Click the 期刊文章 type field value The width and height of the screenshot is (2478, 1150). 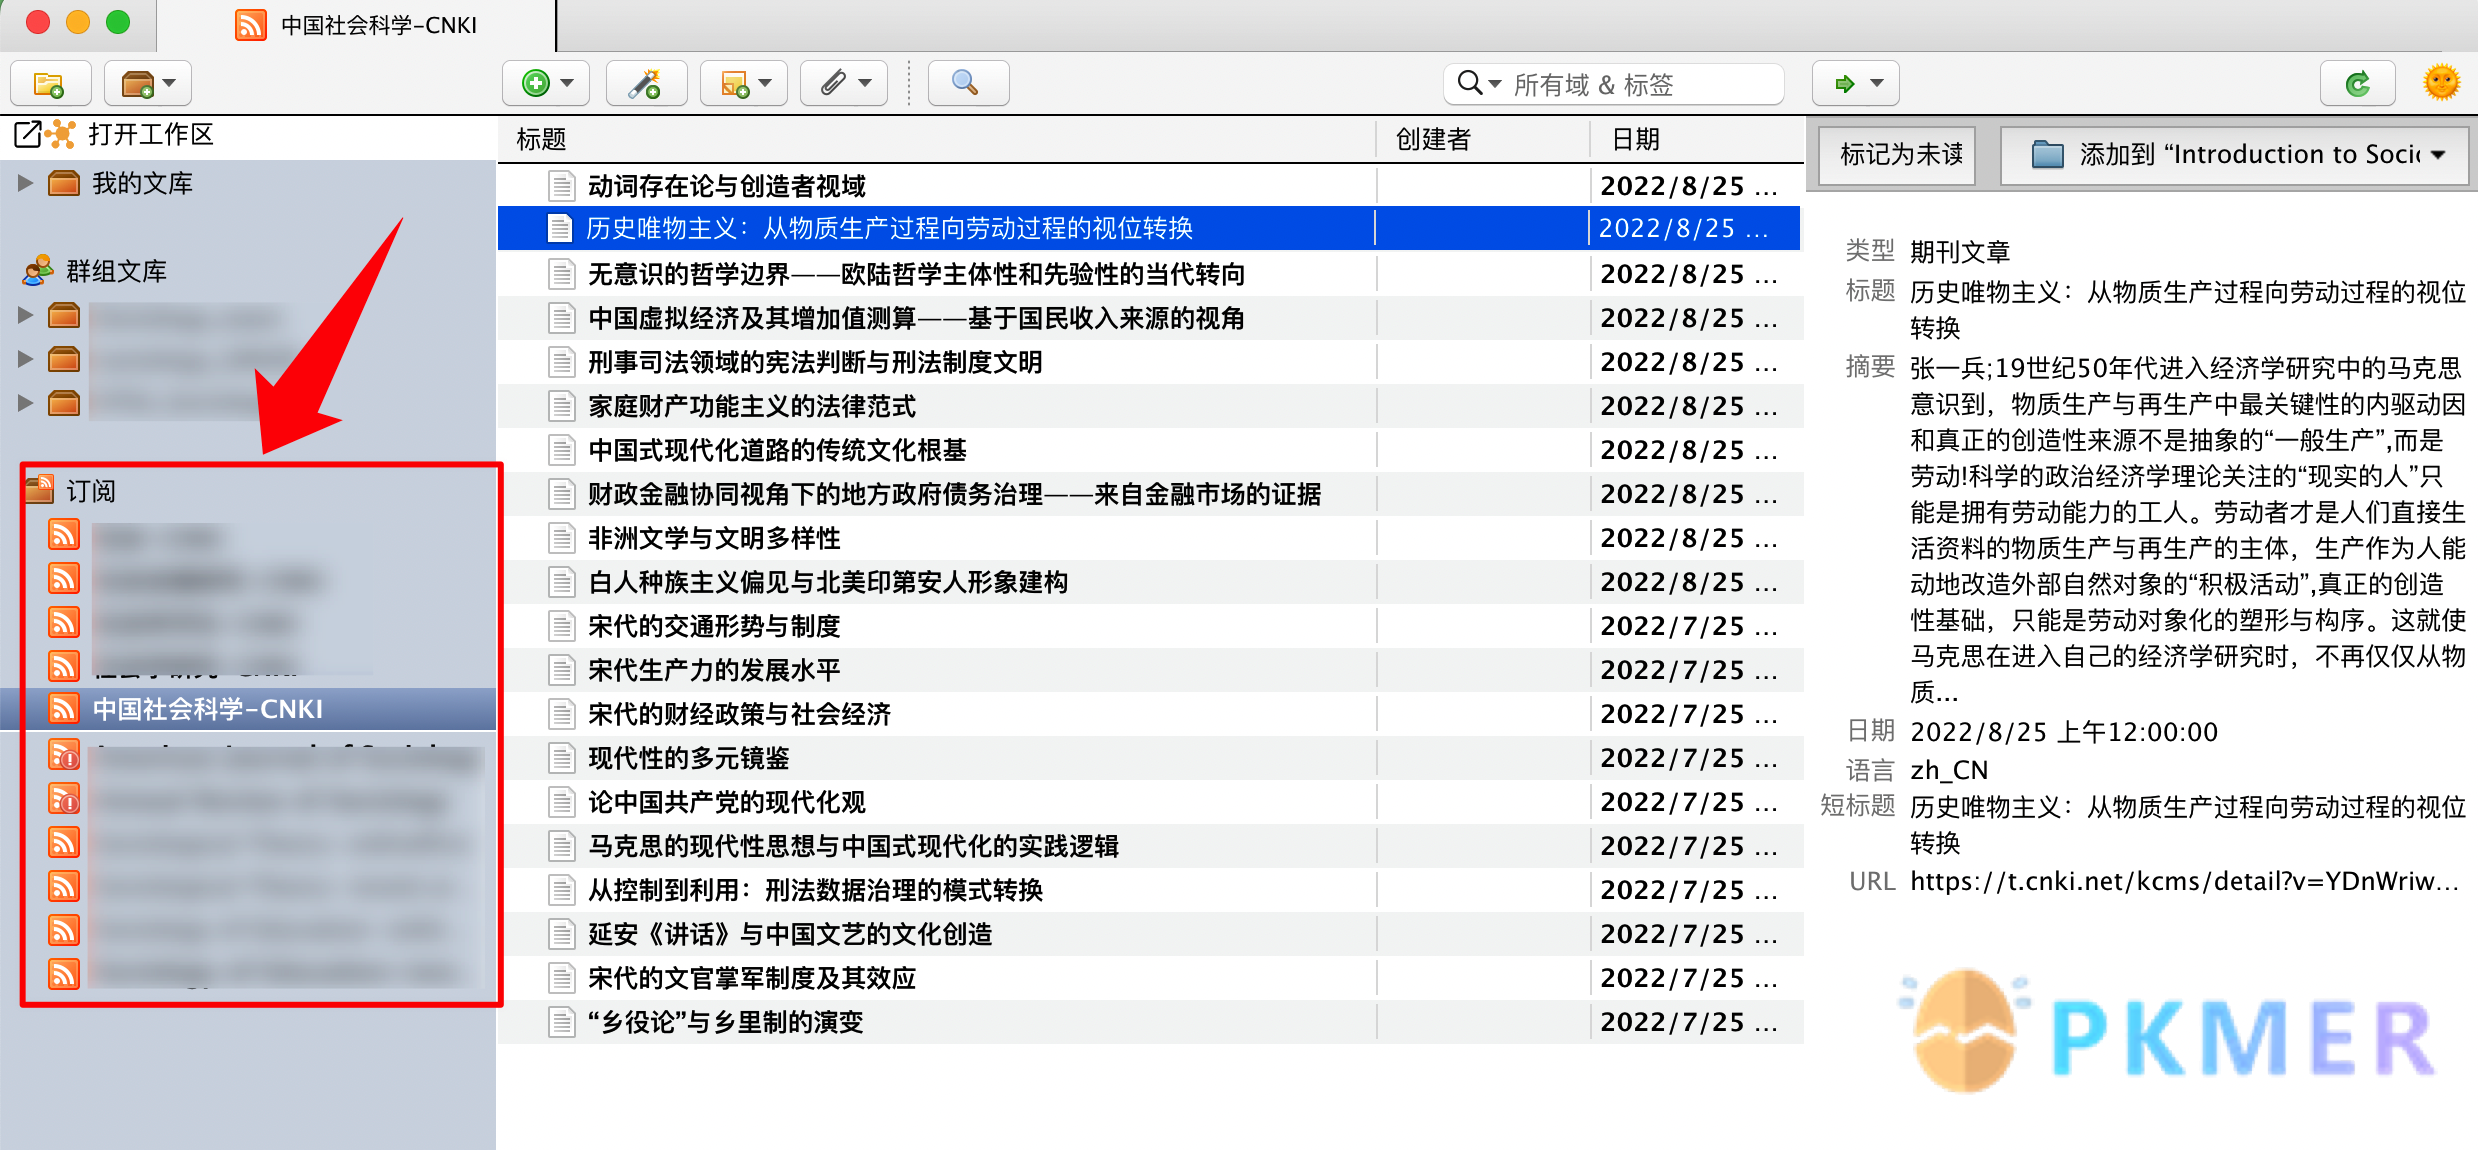coord(1960,251)
